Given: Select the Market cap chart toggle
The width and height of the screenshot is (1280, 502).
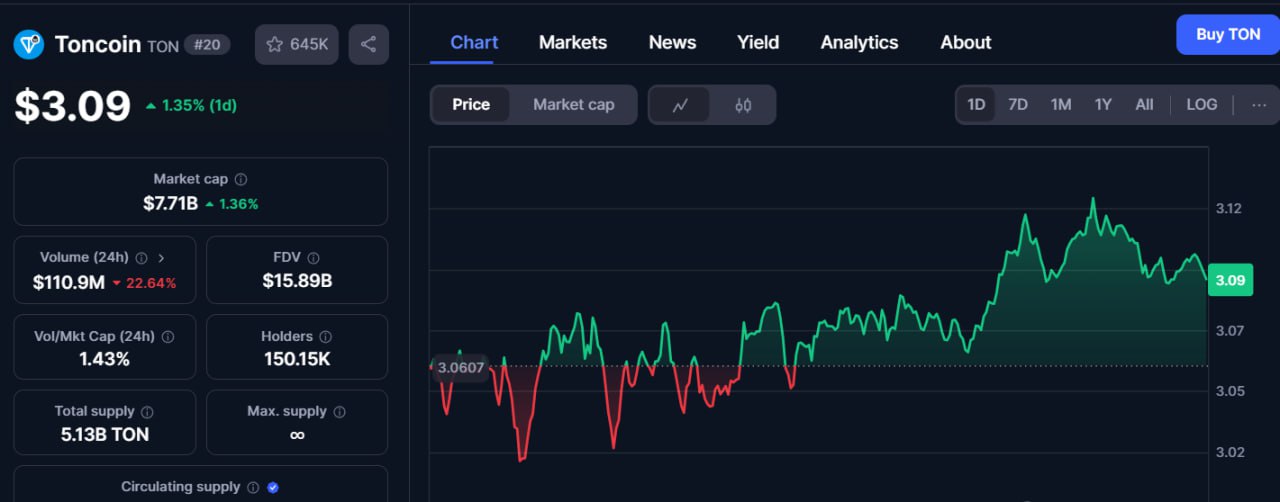Looking at the screenshot, I should (x=573, y=105).
